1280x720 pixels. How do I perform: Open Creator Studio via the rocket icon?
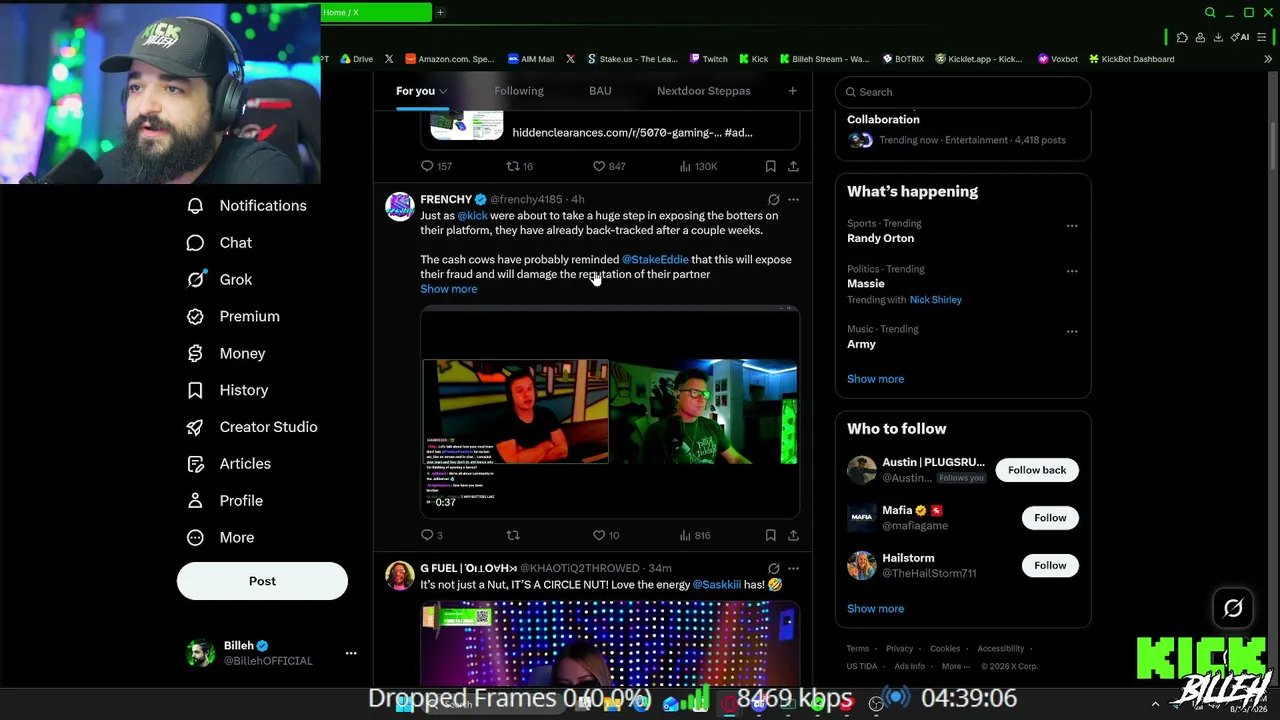pos(195,427)
